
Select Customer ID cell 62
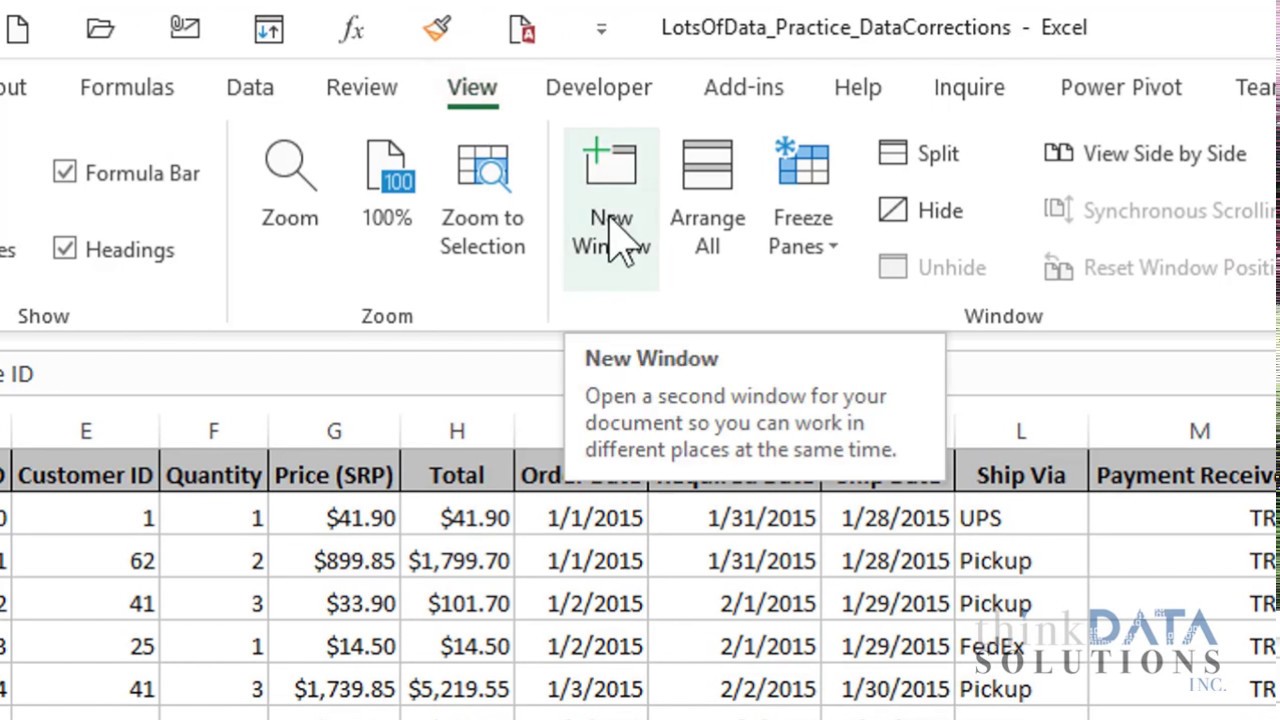point(85,561)
